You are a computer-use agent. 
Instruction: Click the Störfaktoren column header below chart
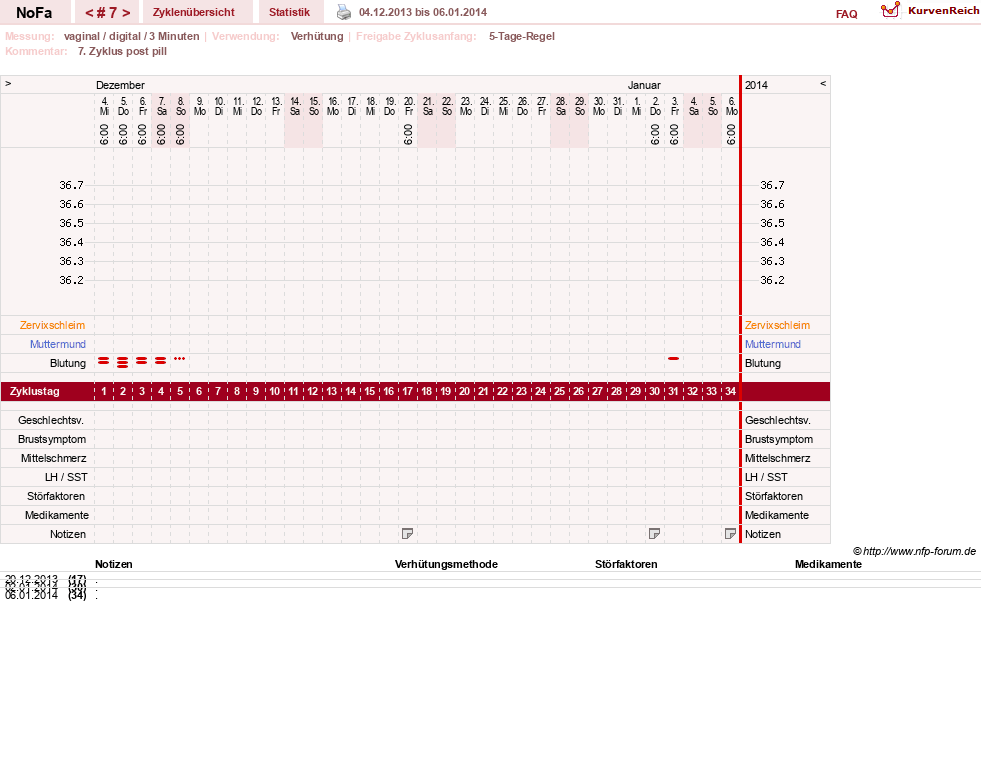coord(626,564)
